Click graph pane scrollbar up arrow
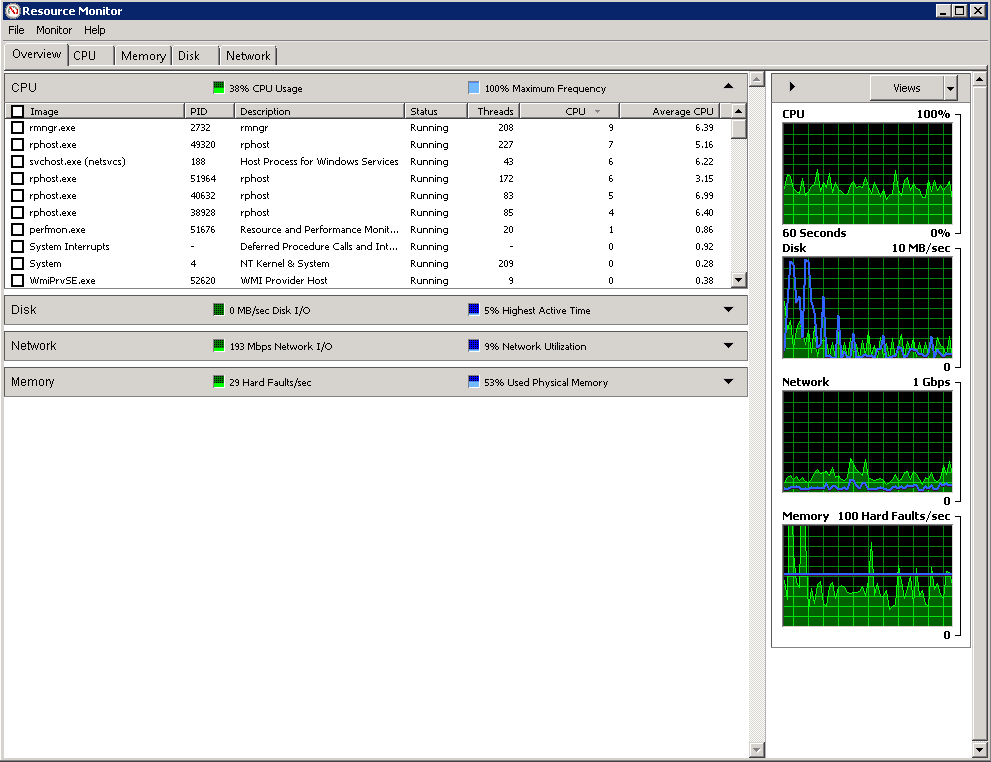Screen dimensions: 991x762 coord(979,80)
